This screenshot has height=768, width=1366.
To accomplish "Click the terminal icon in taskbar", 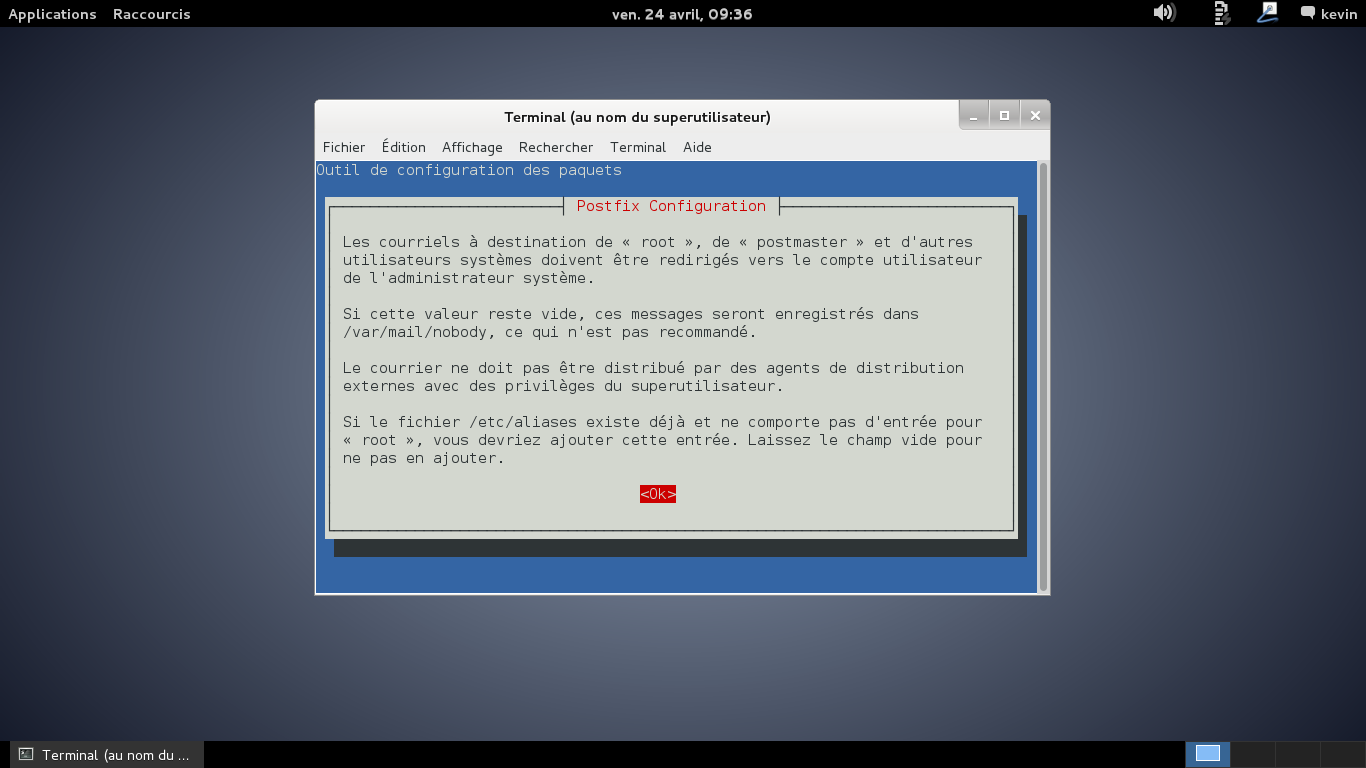I will [x=26, y=755].
